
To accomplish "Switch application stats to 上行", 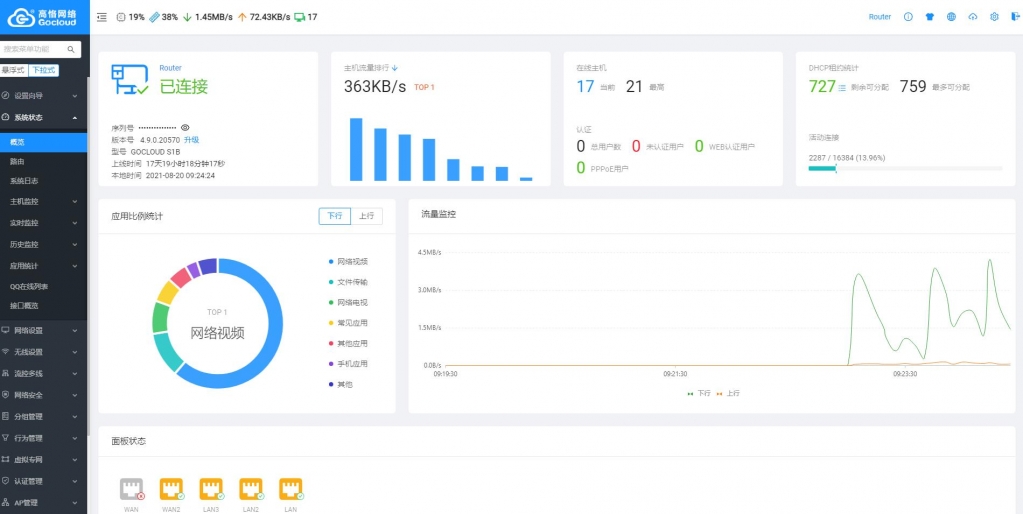I will [366, 215].
